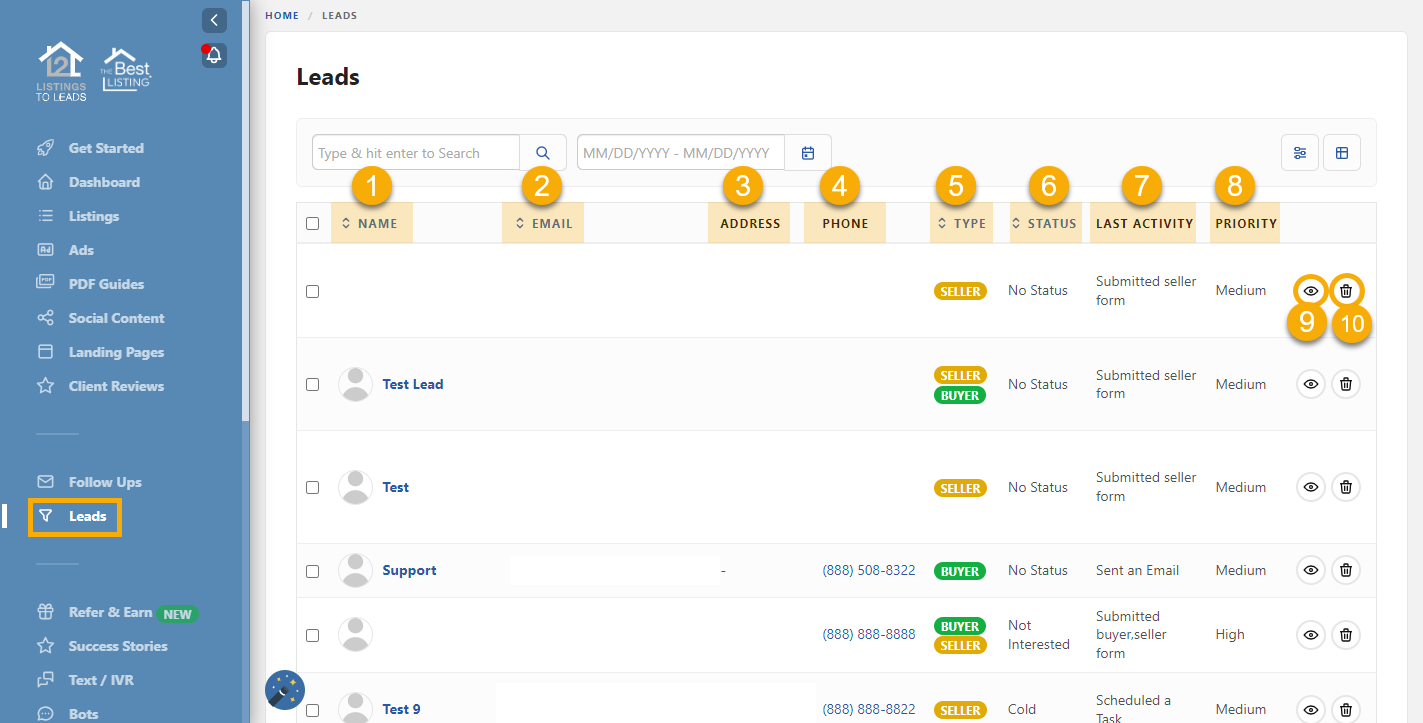The width and height of the screenshot is (1423, 723).
Task: Delete the Test lead using trash icon
Action: tap(1346, 487)
